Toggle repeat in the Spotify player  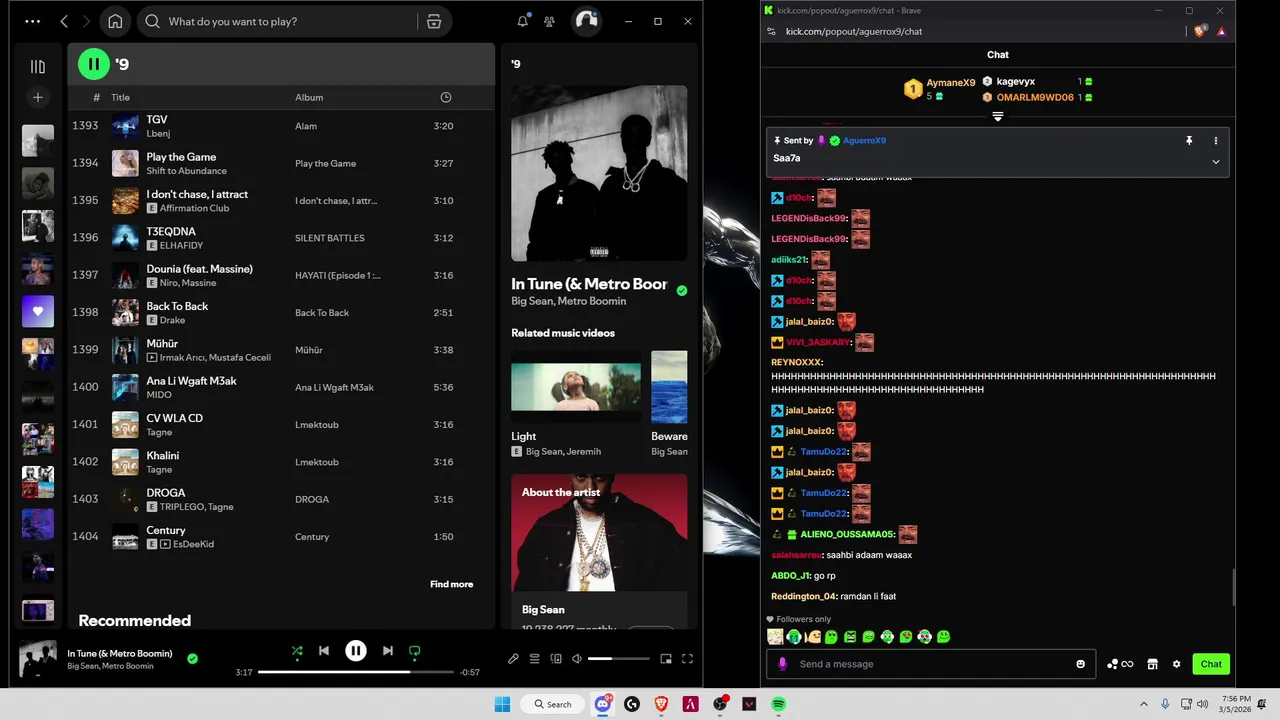point(414,651)
